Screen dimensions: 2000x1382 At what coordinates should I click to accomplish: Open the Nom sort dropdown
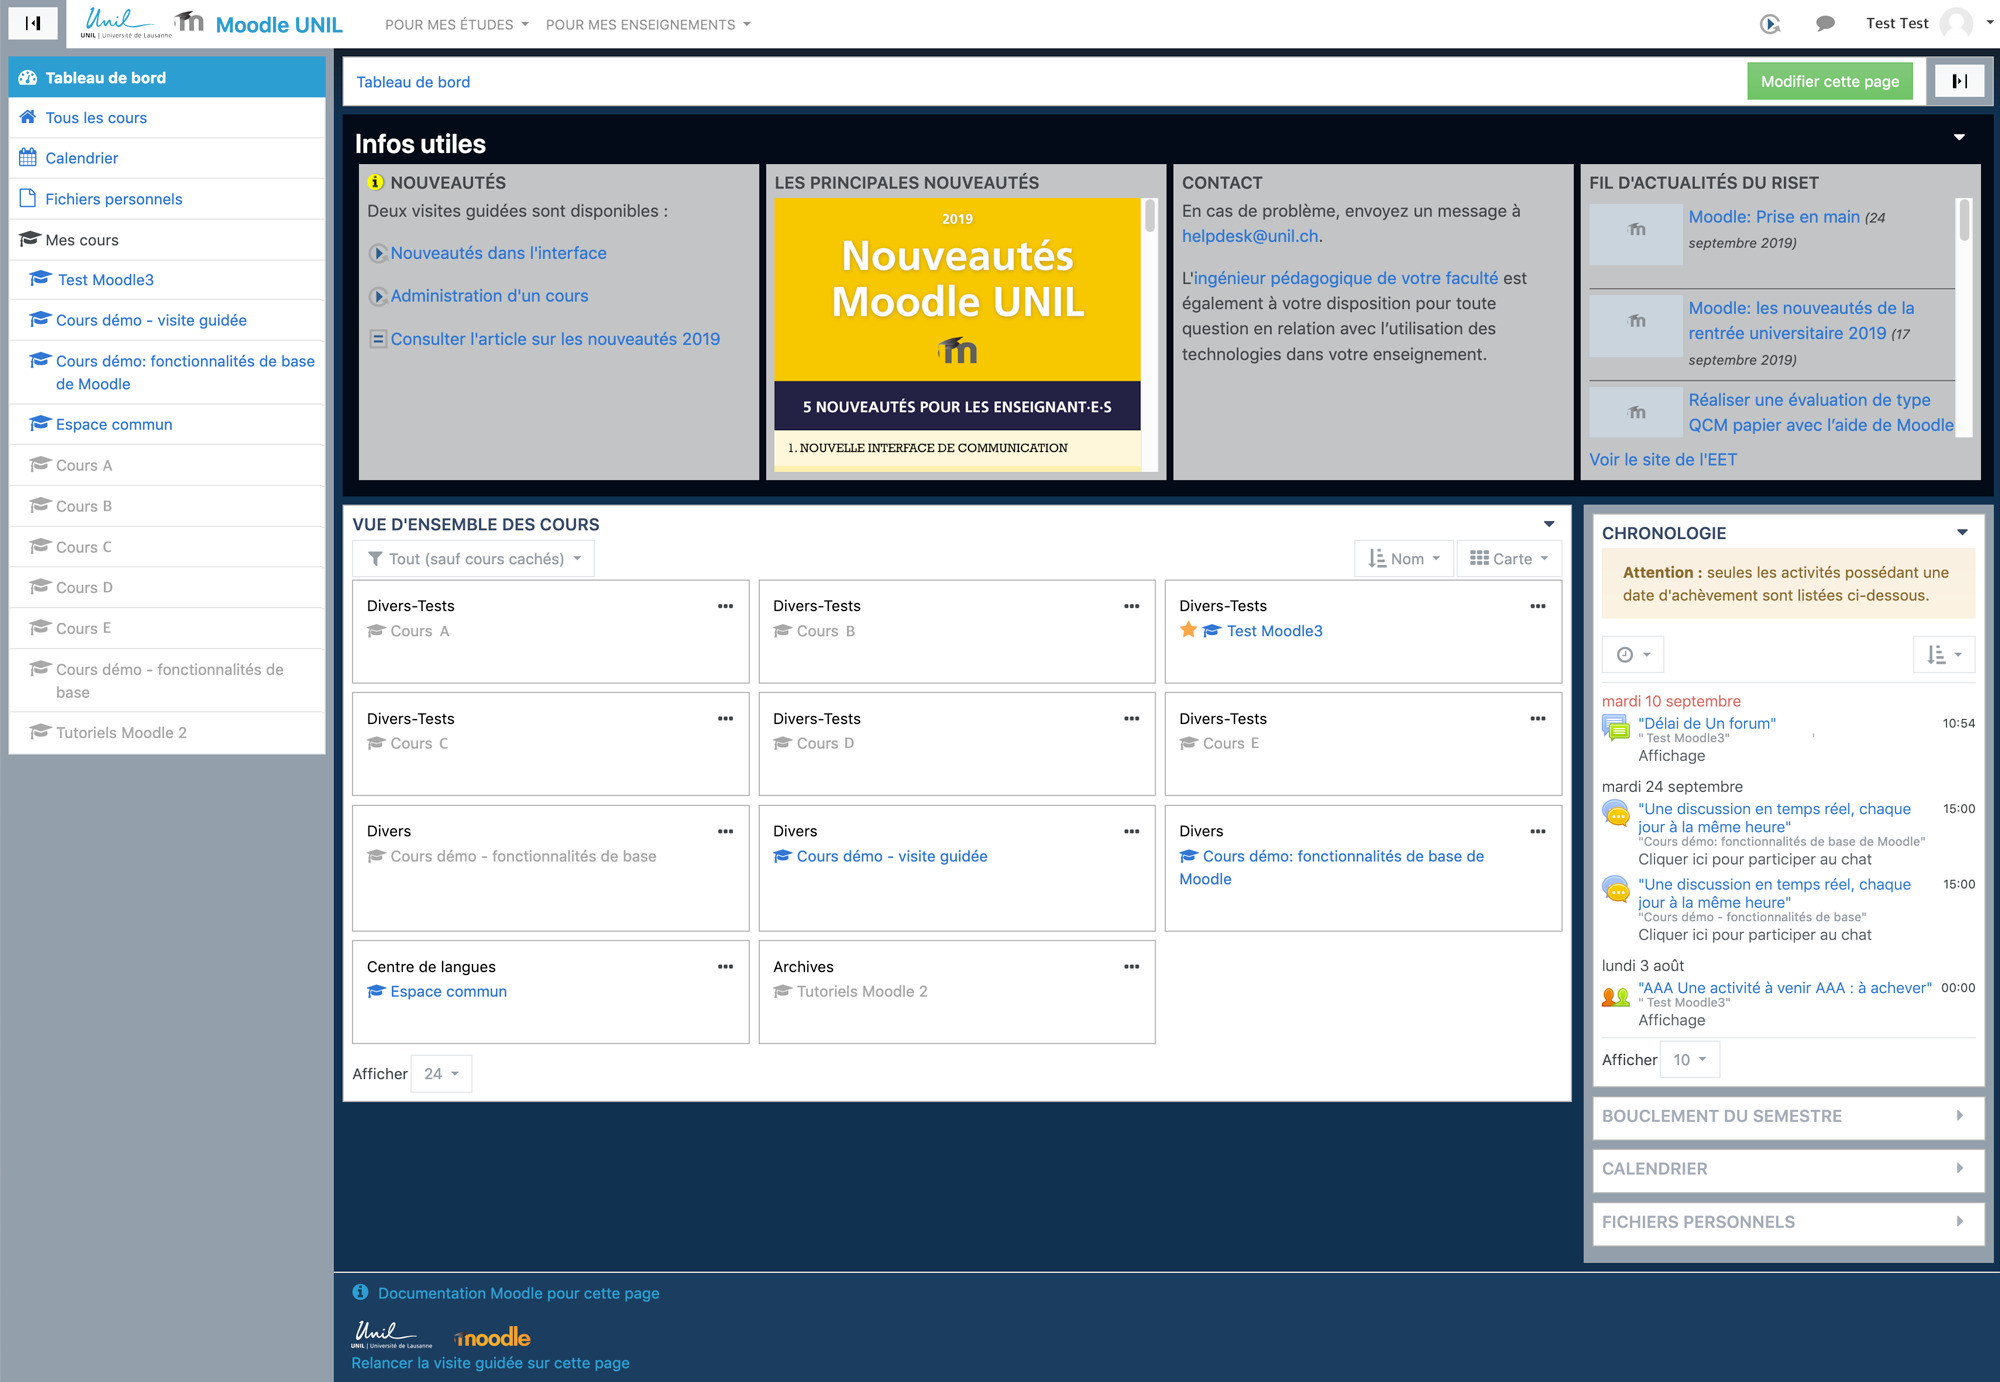pos(1404,559)
